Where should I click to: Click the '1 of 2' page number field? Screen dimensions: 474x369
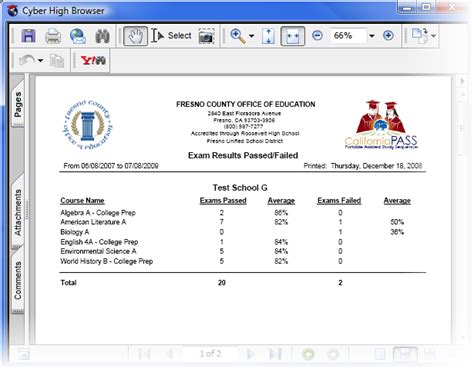210,354
